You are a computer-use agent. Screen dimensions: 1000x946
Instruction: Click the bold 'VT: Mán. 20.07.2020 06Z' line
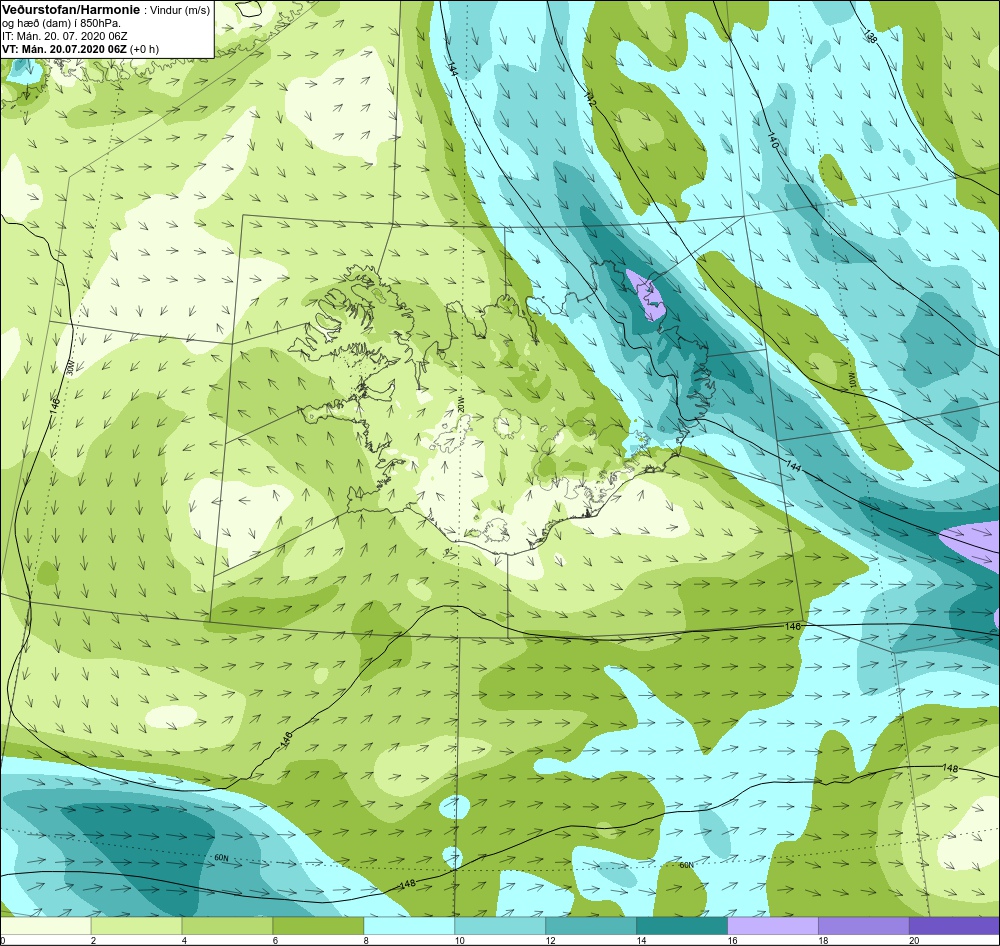pos(64,49)
